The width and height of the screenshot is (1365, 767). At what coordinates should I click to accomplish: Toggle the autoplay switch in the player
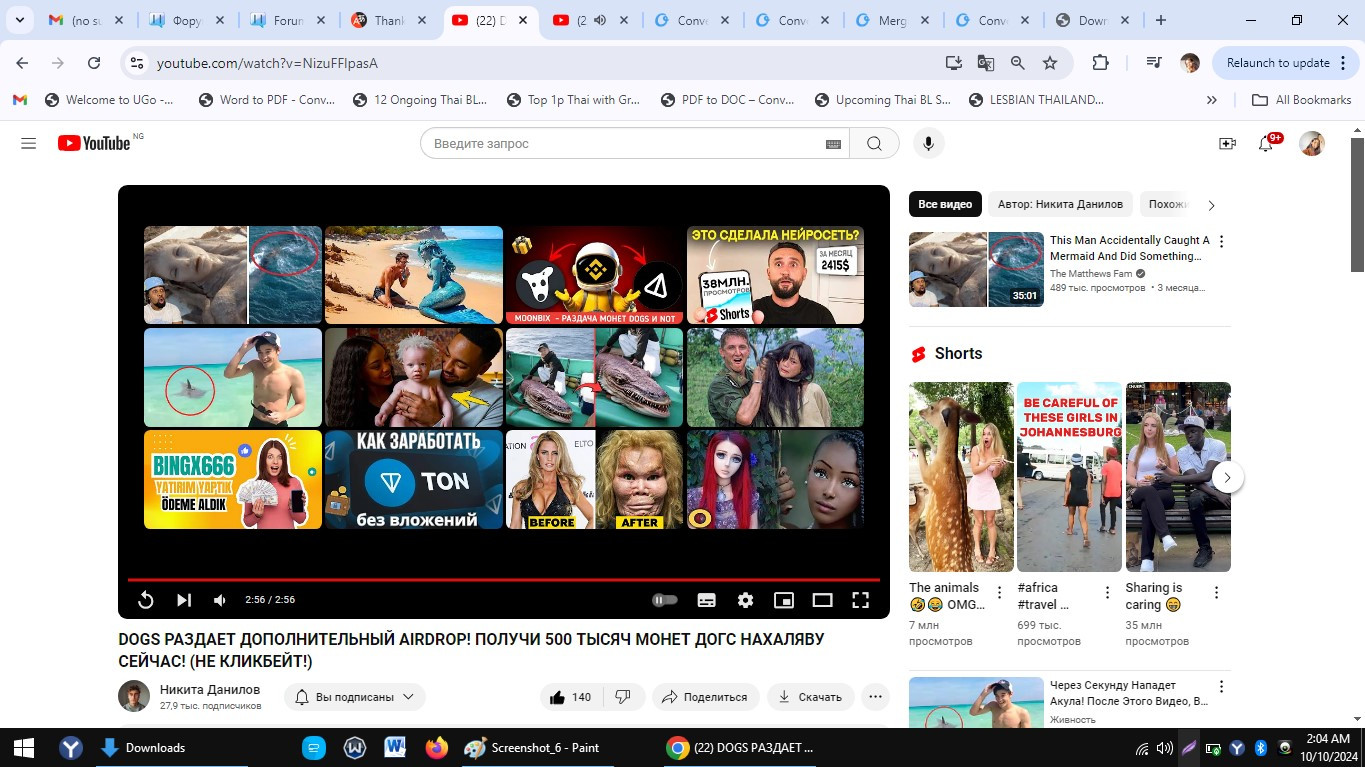[665, 600]
